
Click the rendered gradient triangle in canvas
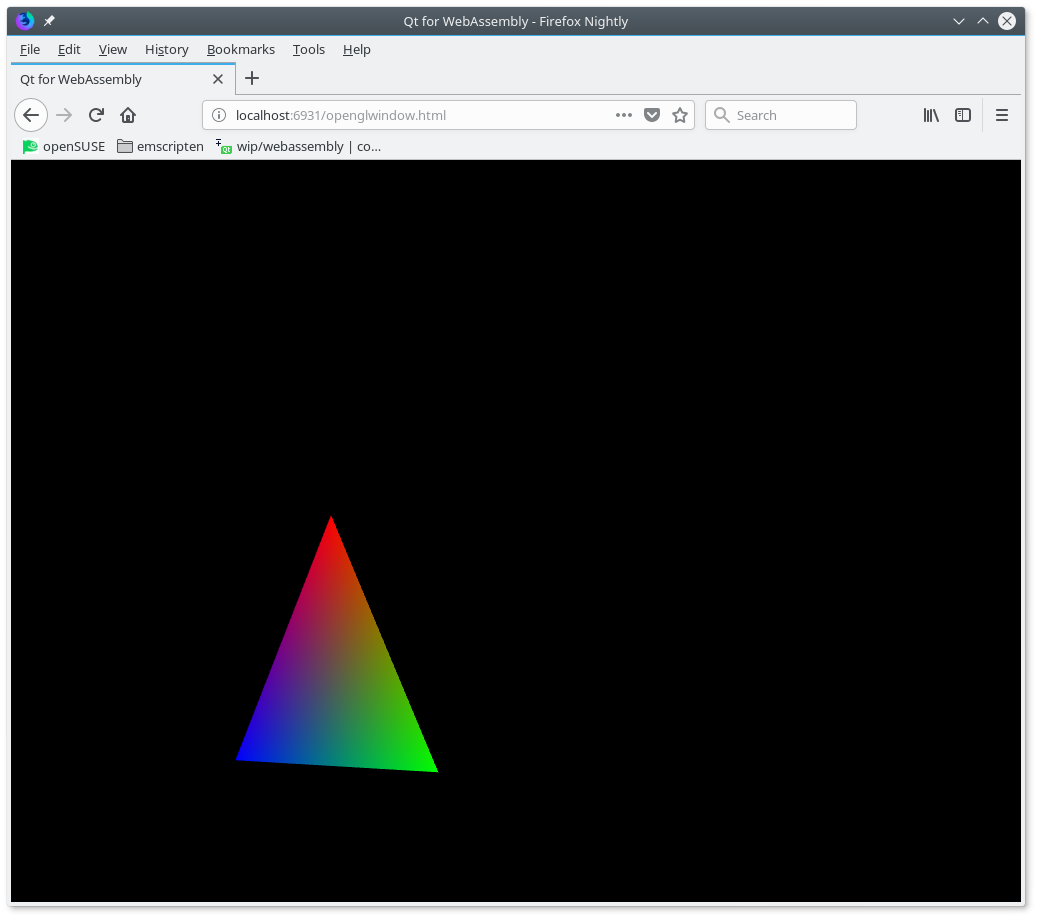tap(336, 690)
